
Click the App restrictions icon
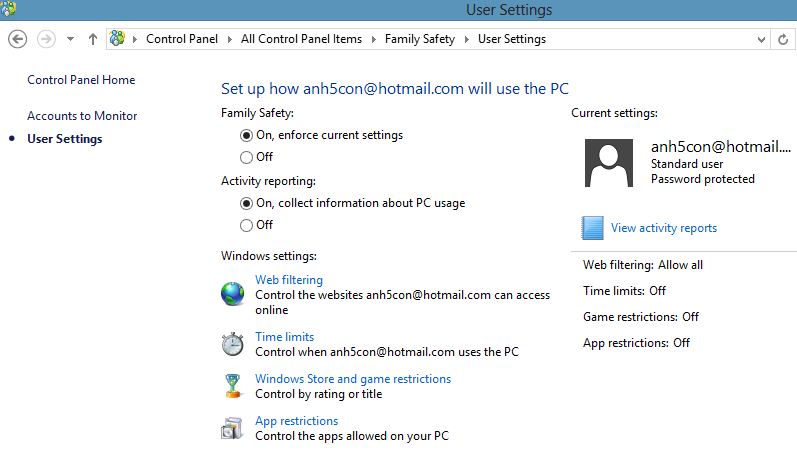coord(232,428)
